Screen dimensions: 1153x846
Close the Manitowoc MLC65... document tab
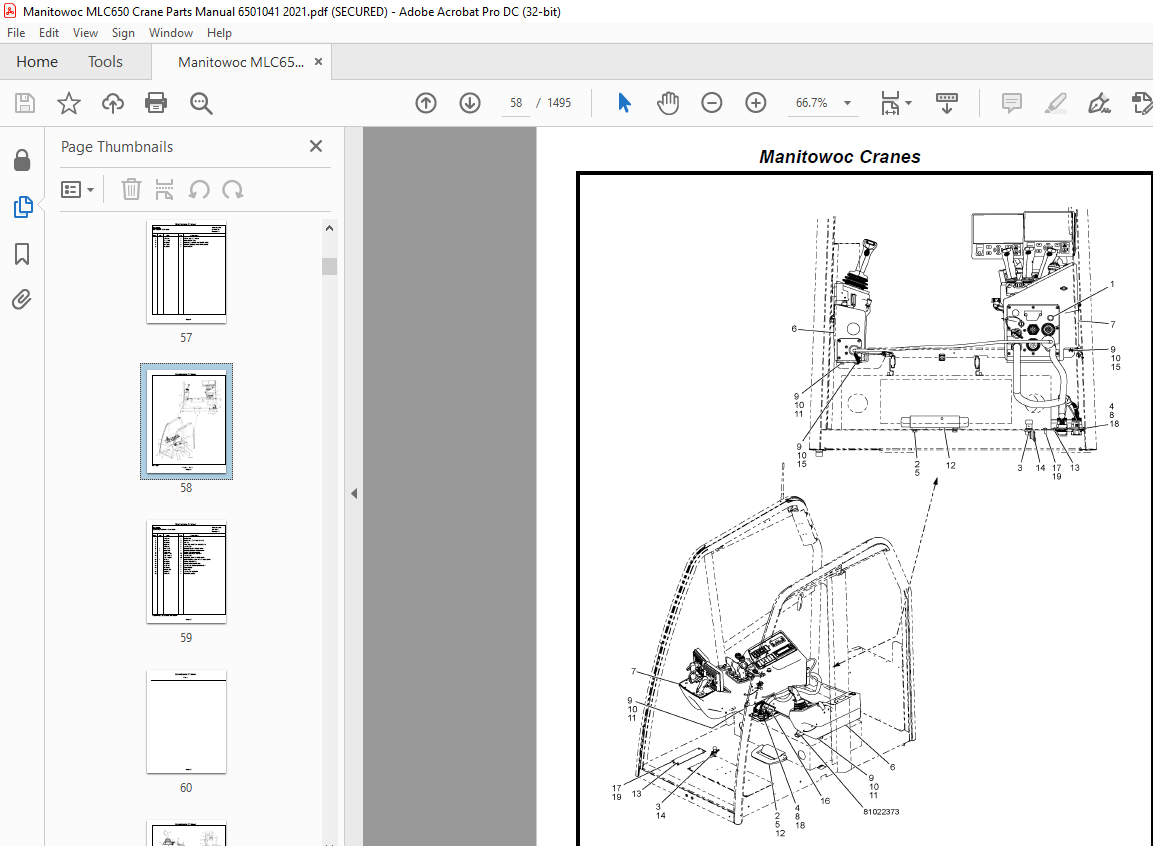tap(318, 62)
